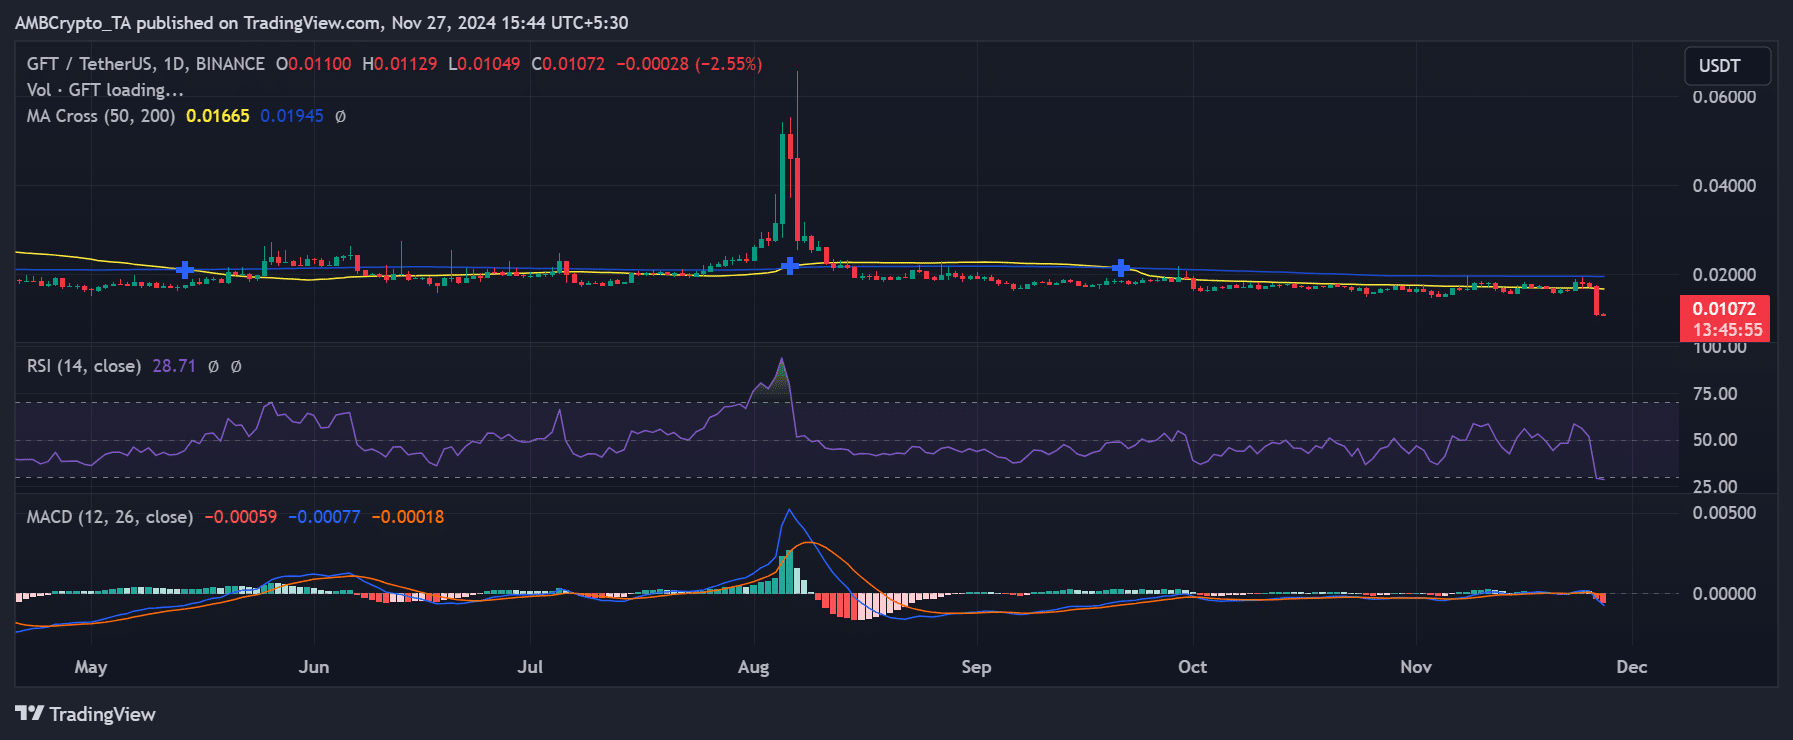Click the red 0.01072 current price label
The height and width of the screenshot is (740, 1793).
click(x=1724, y=309)
